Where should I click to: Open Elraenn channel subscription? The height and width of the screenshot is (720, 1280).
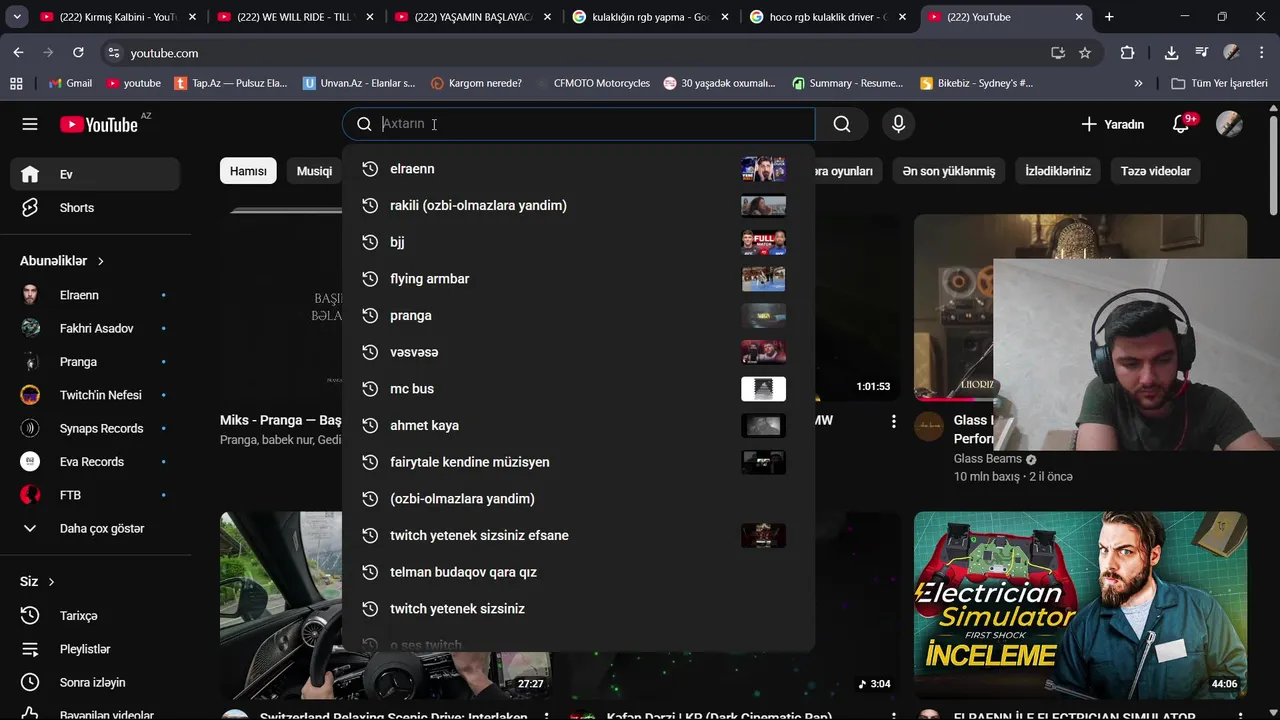(95, 295)
